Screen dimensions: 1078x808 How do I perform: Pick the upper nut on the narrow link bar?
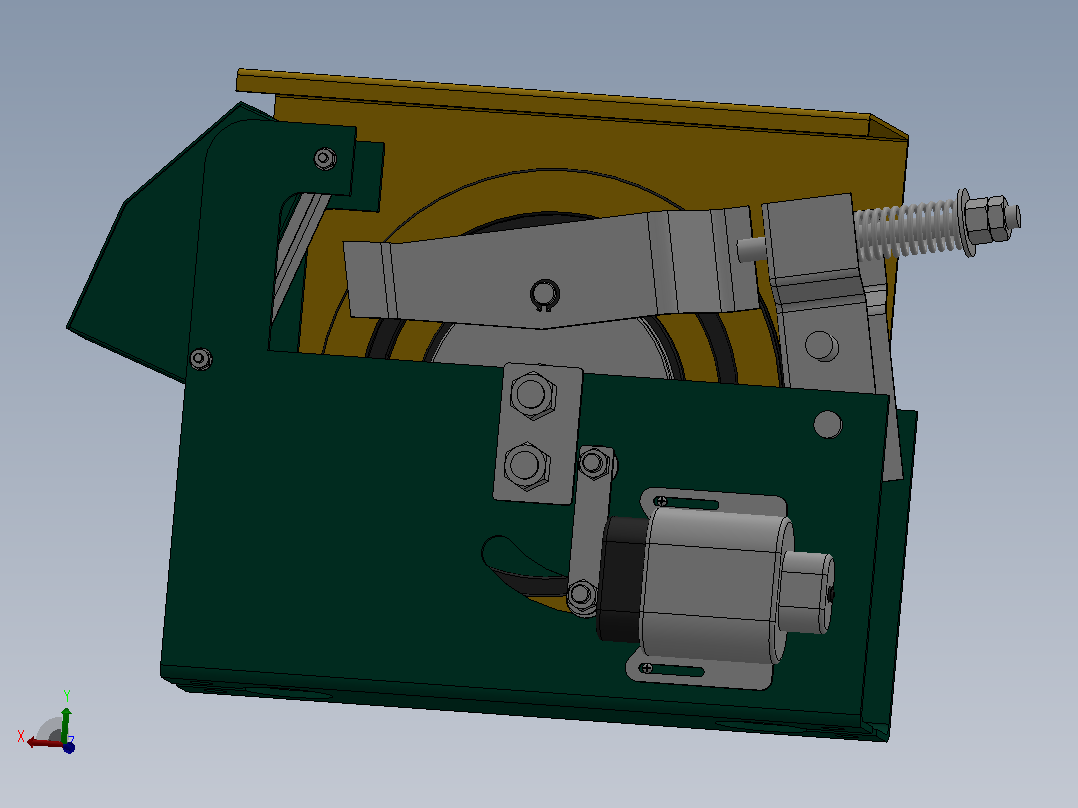[x=593, y=463]
